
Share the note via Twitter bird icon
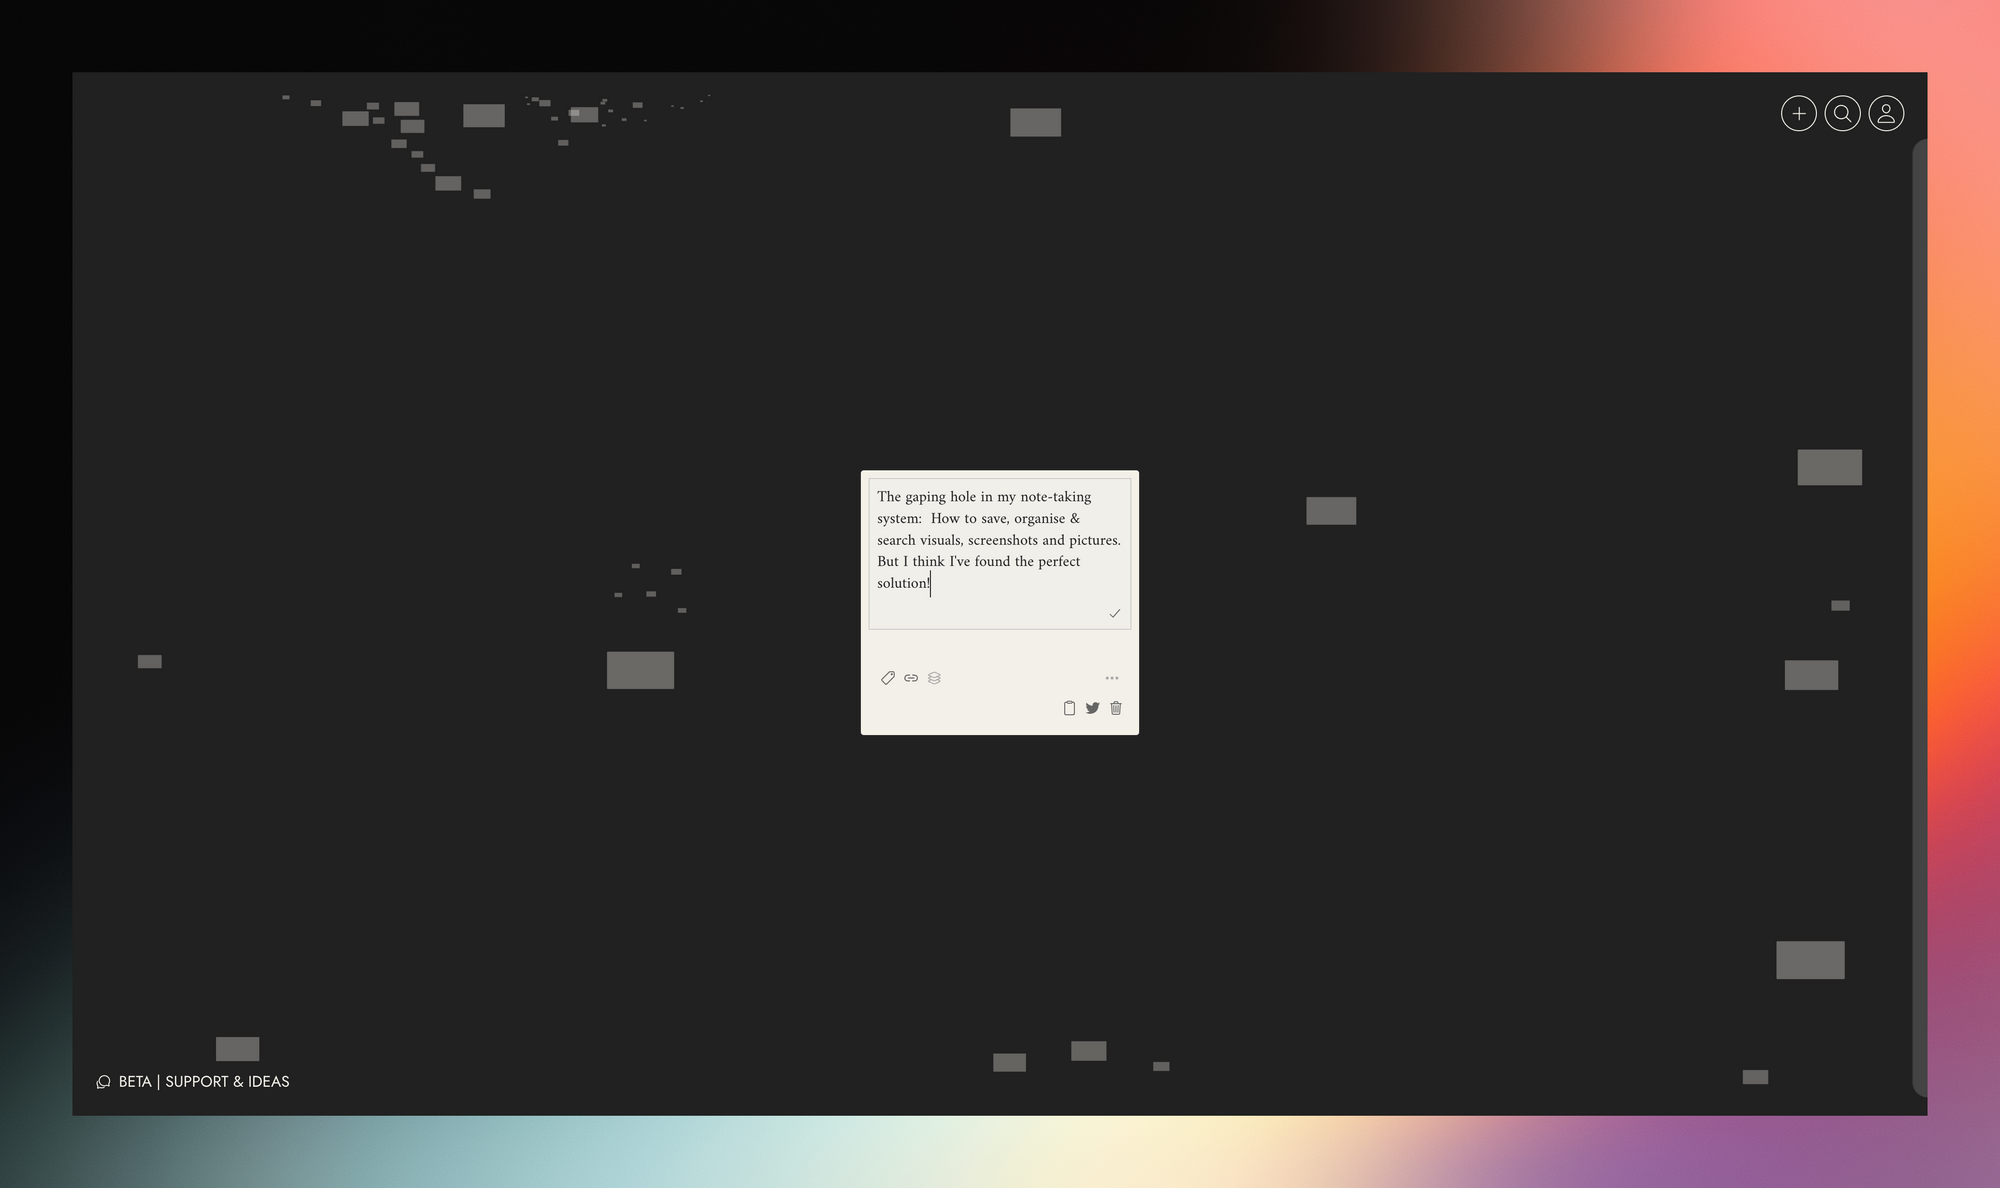point(1092,708)
